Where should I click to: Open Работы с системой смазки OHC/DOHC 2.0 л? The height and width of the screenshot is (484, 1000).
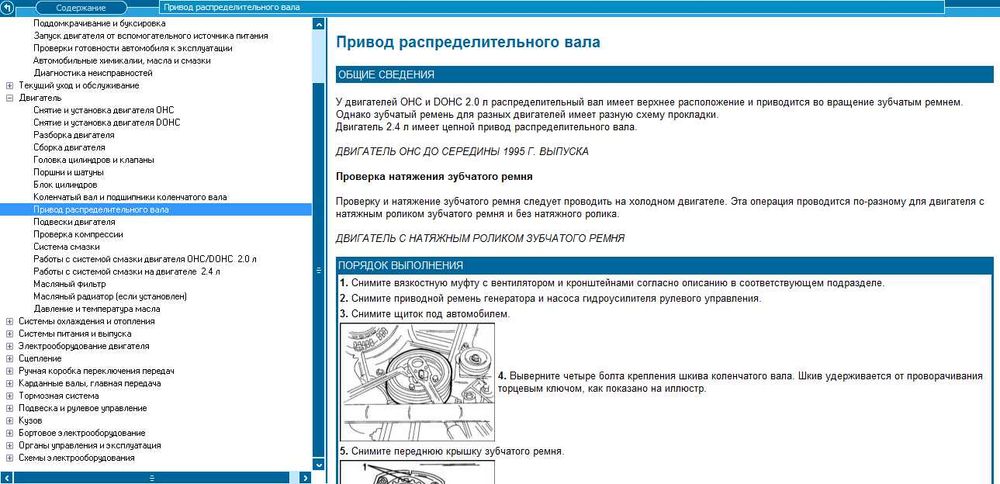click(x=145, y=259)
